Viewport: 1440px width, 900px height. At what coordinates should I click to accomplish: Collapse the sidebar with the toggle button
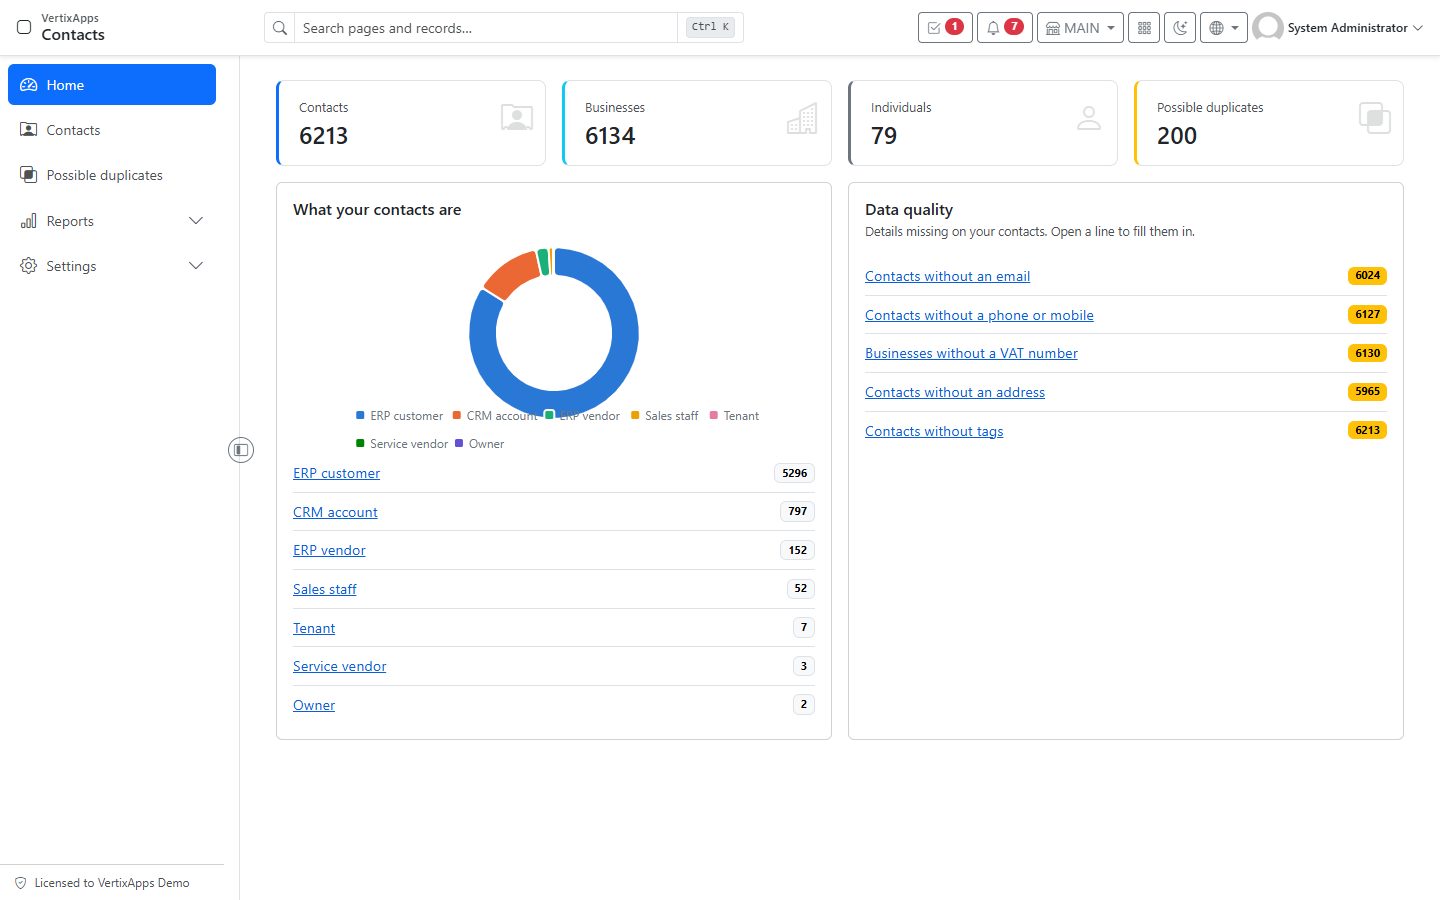tap(241, 450)
